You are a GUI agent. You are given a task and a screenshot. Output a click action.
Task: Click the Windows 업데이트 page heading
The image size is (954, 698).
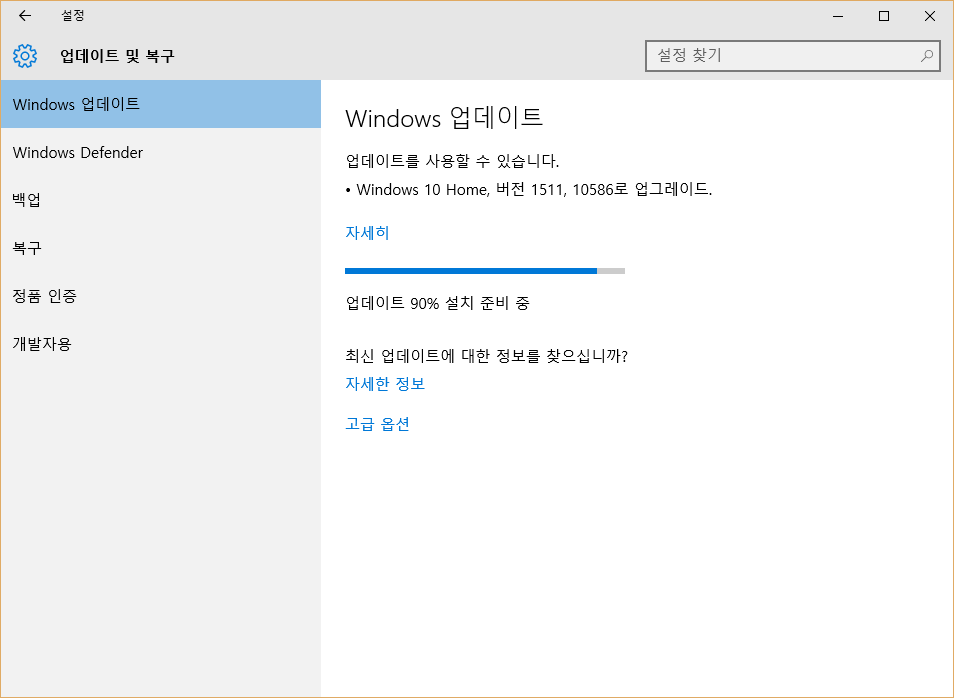coord(444,117)
